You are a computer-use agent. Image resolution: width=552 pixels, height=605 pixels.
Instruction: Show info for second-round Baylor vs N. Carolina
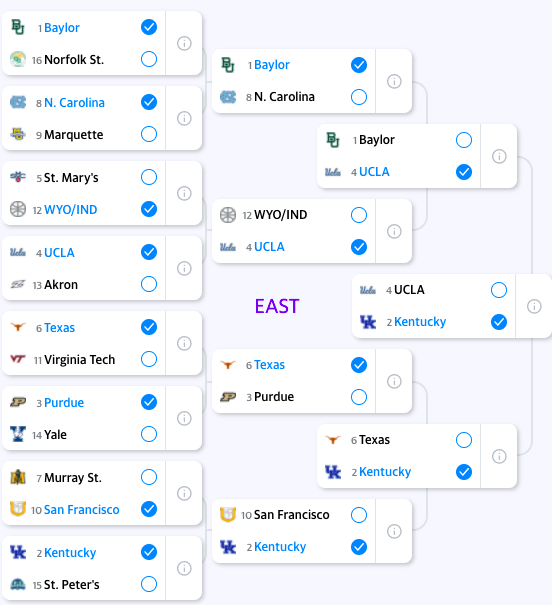click(x=394, y=81)
